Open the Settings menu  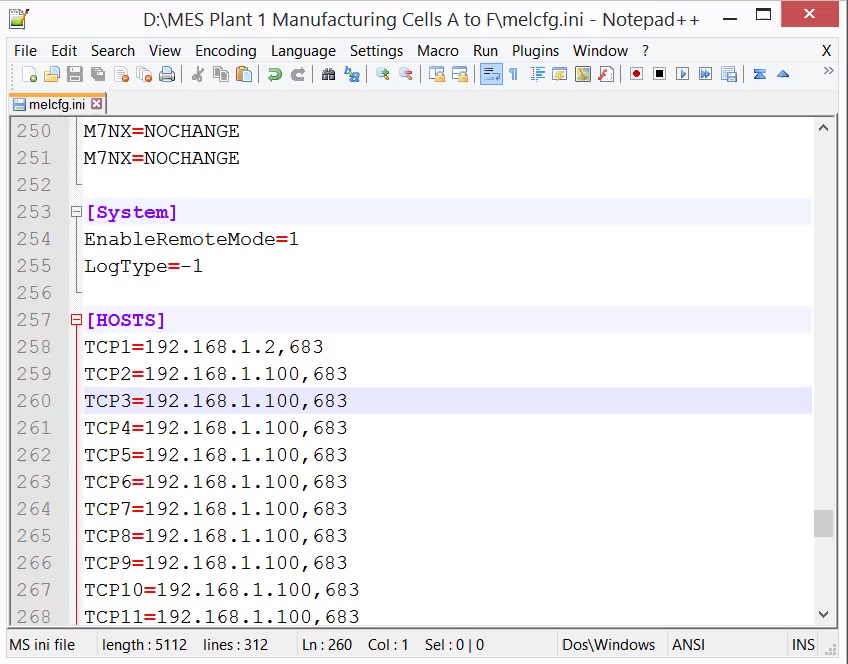(x=376, y=51)
